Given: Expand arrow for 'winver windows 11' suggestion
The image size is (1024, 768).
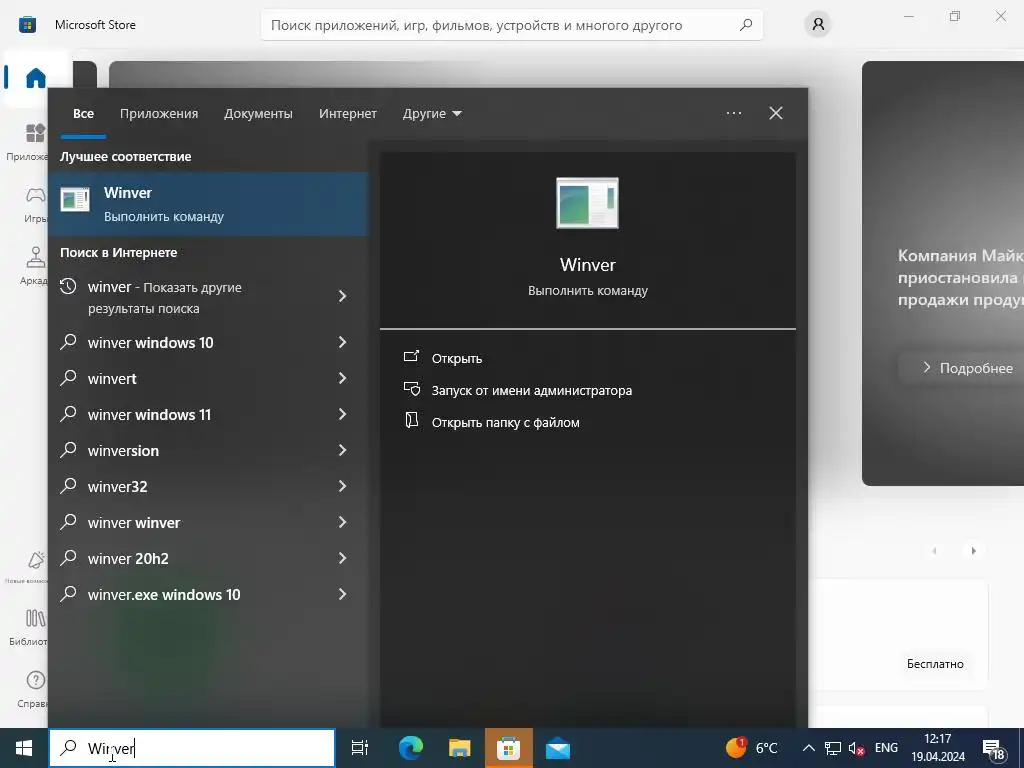Looking at the screenshot, I should [342, 414].
